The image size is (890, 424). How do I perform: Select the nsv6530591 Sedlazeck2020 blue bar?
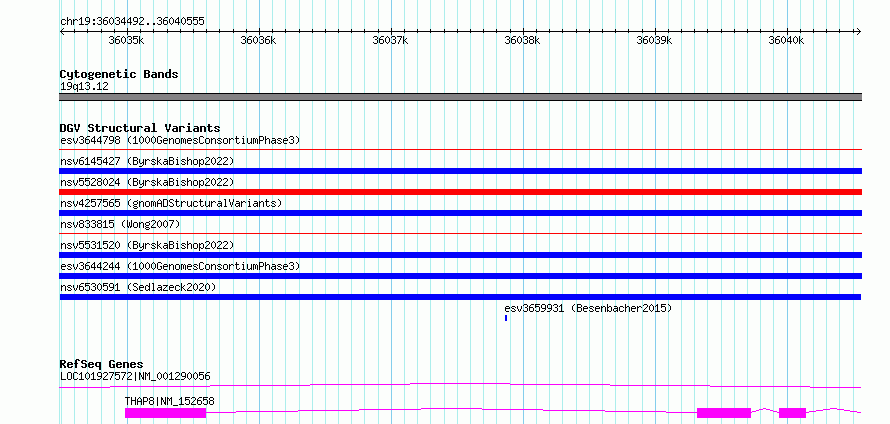(460, 297)
